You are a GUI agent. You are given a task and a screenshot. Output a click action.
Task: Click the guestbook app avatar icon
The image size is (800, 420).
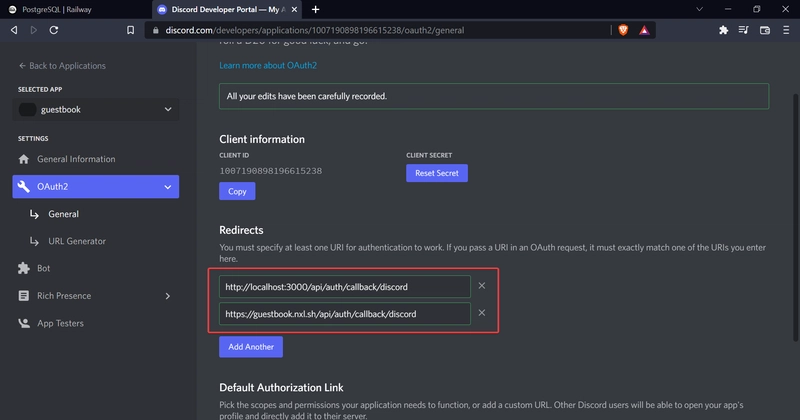click(27, 109)
